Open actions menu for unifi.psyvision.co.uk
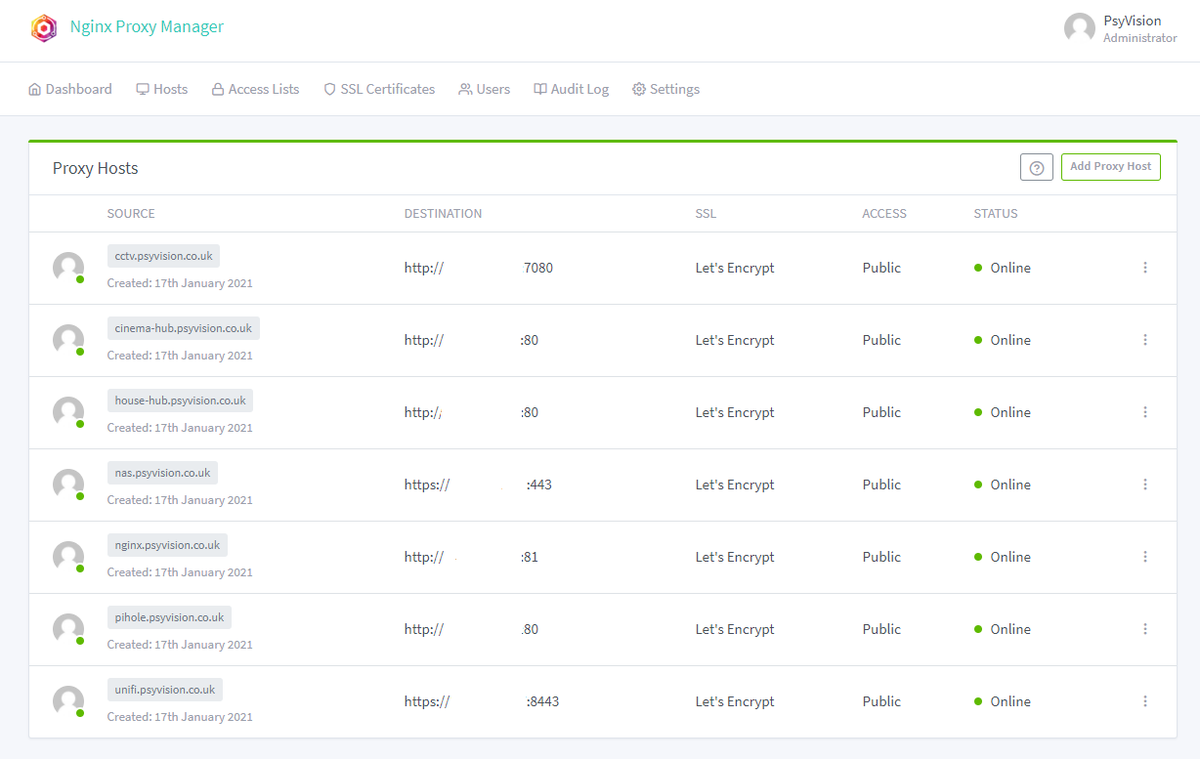Viewport: 1200px width, 759px height. pos(1145,701)
